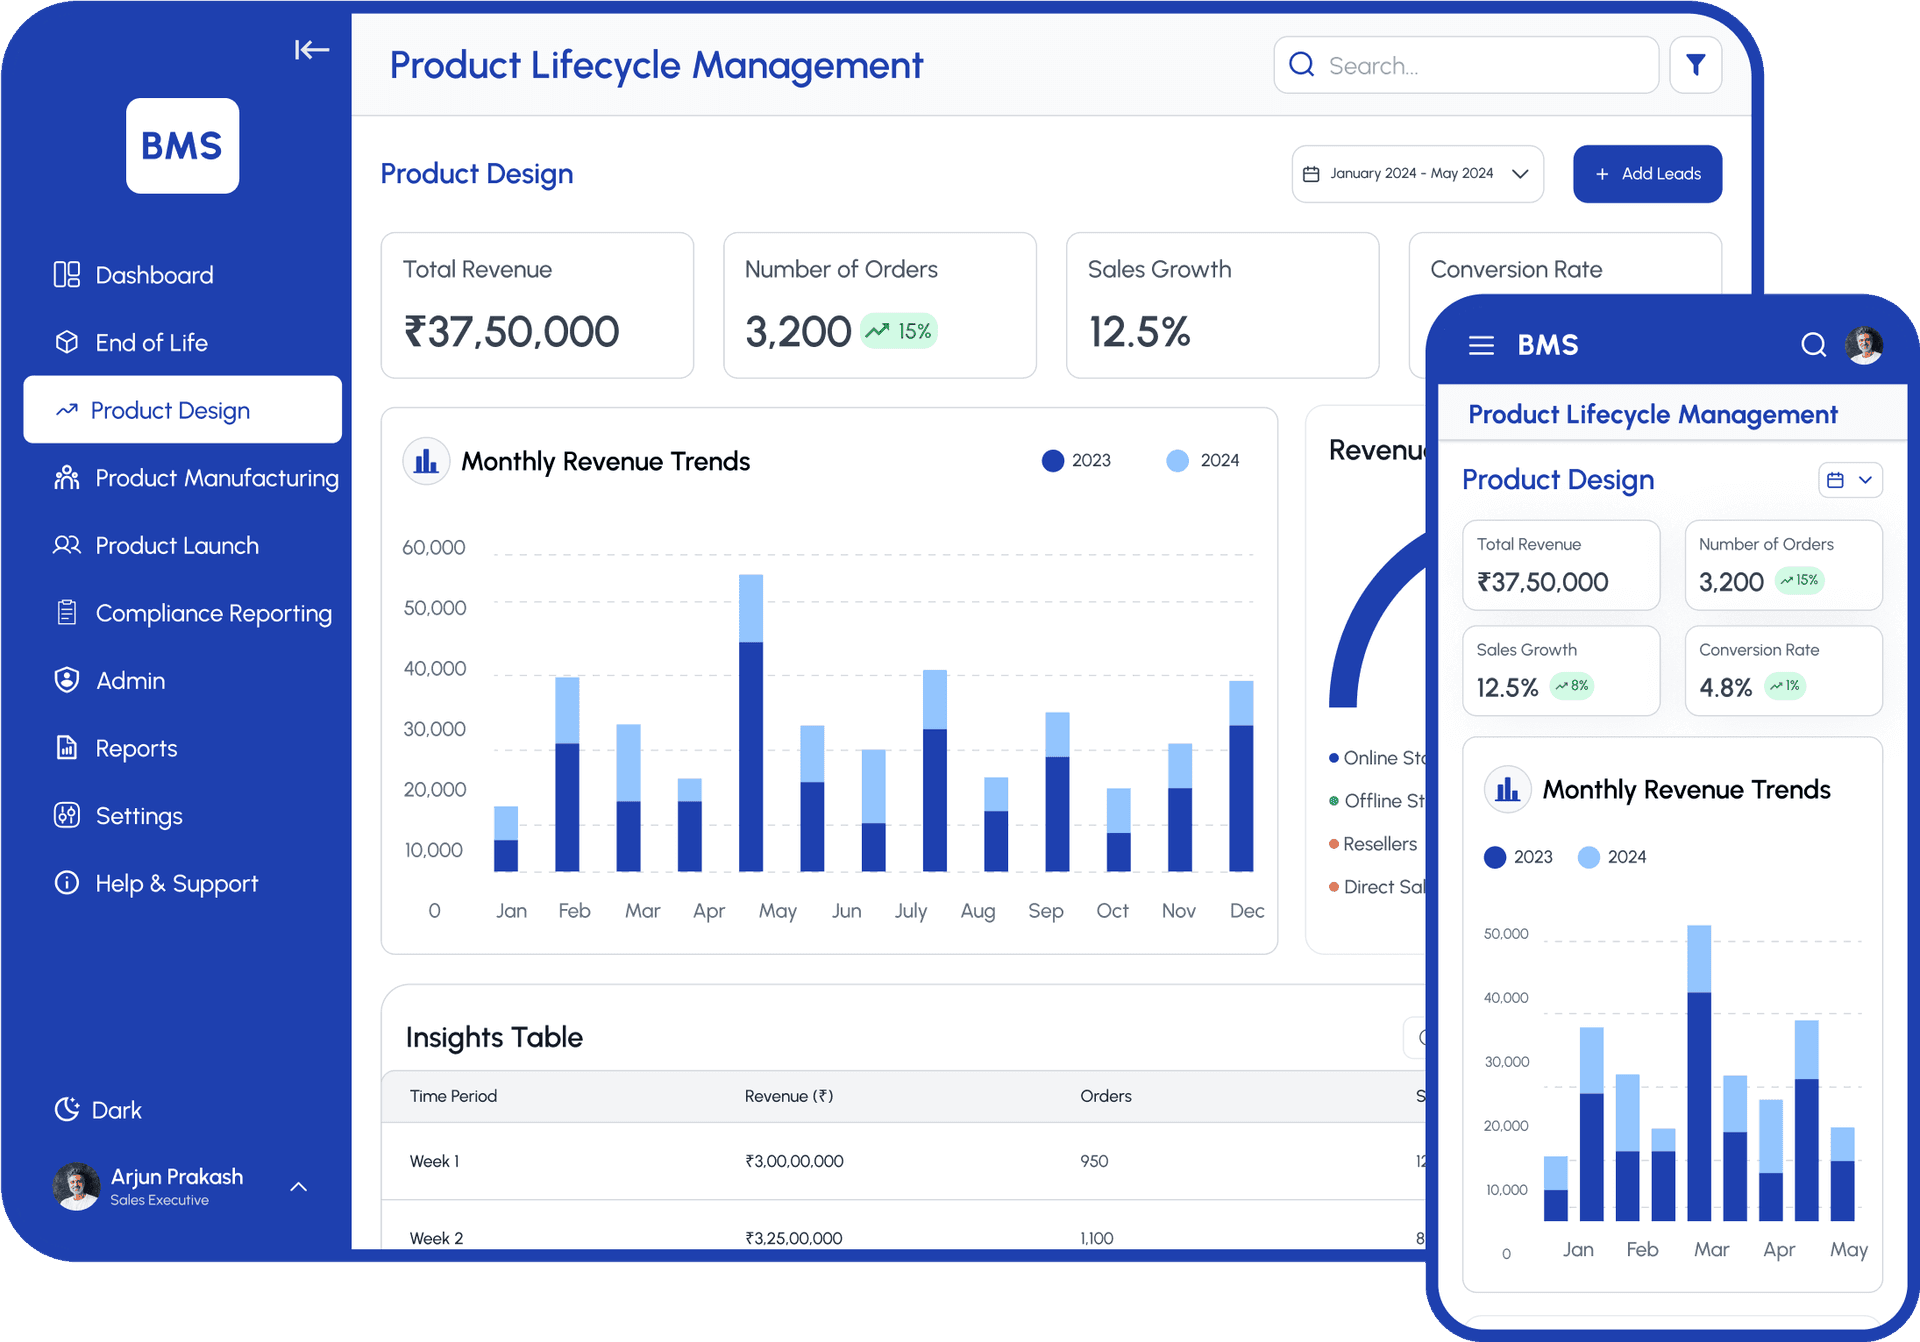Click the Monthly Revenue Trends chart icon
Image resolution: width=1920 pixels, height=1342 pixels.
pyautogui.click(x=426, y=461)
